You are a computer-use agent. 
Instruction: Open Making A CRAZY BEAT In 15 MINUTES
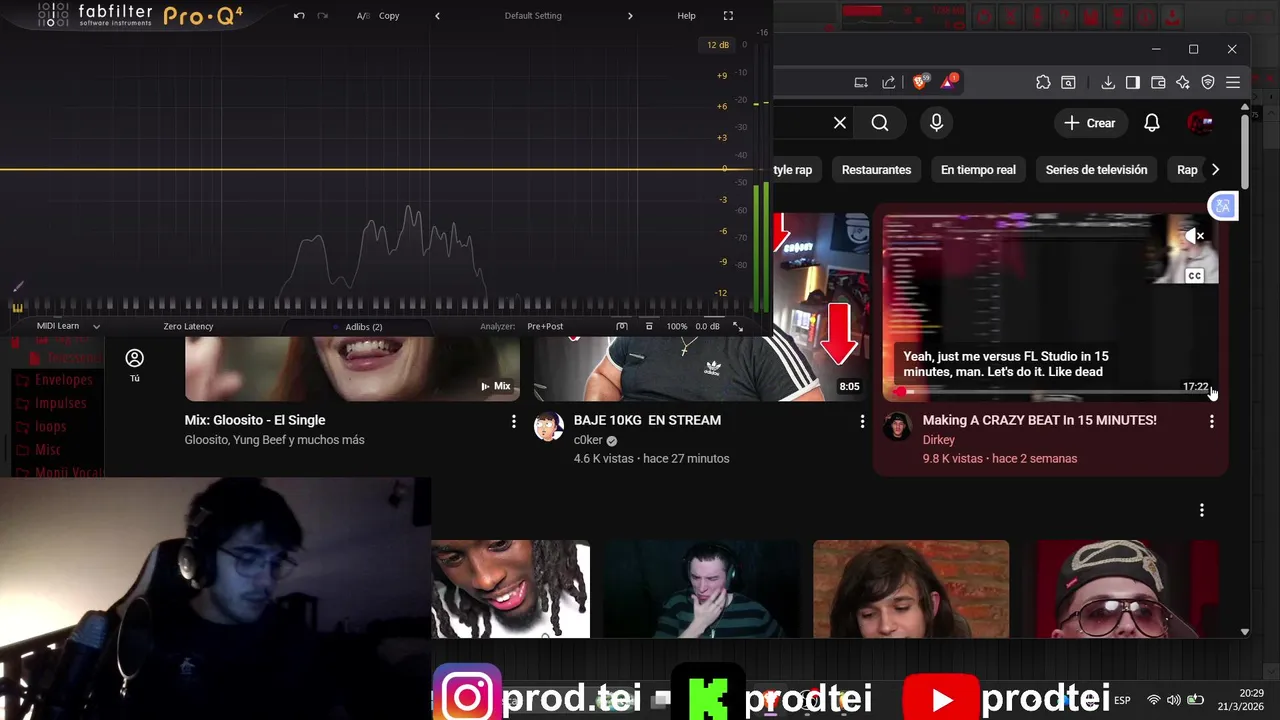tap(1039, 420)
